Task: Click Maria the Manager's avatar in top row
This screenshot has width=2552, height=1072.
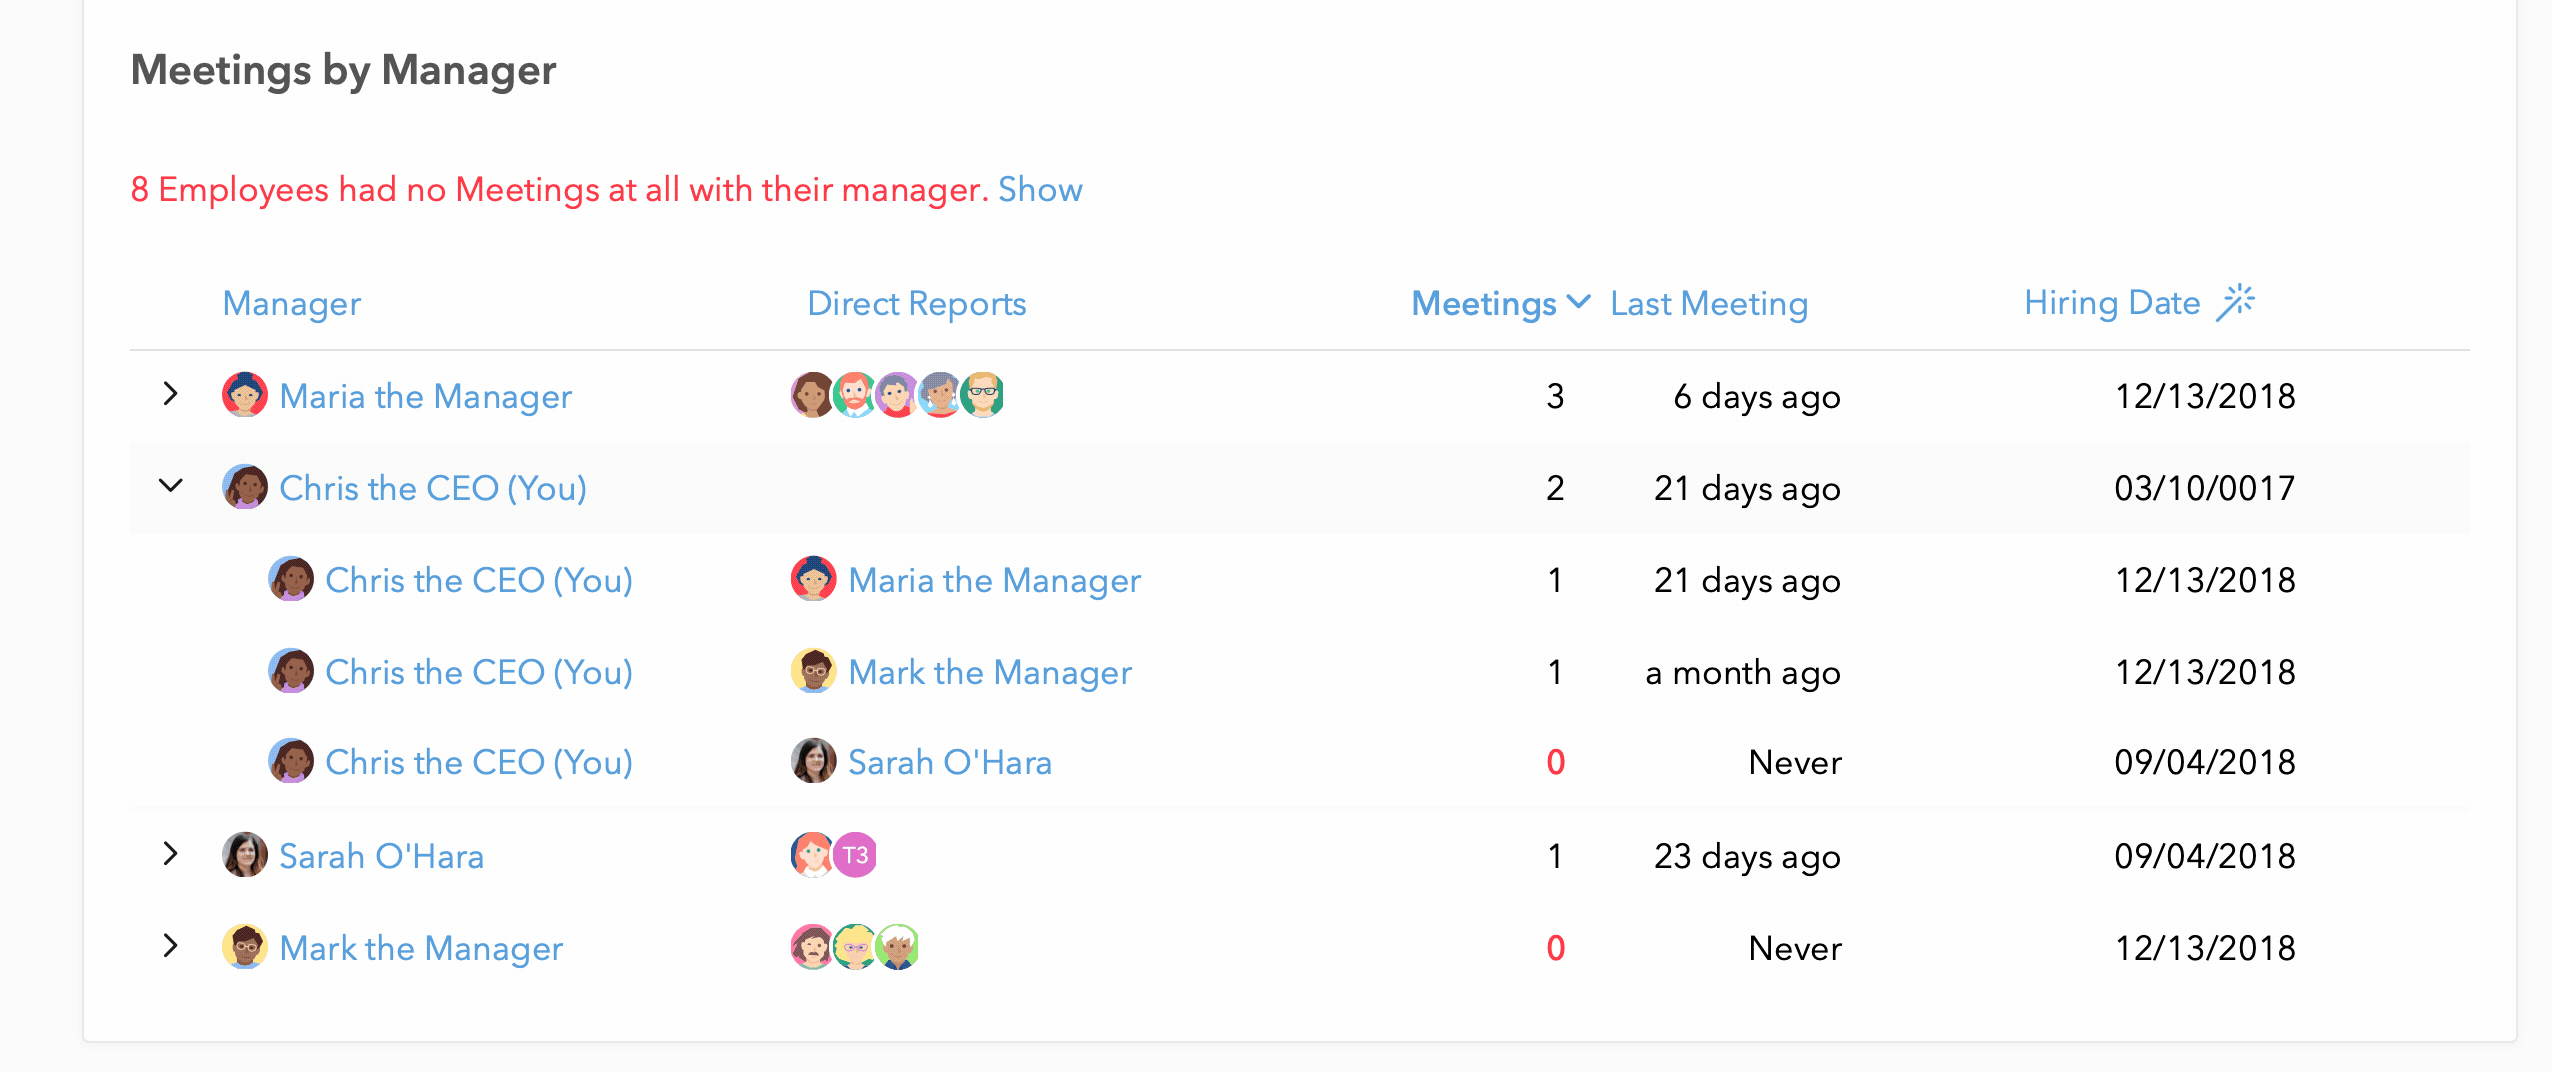Action: point(244,394)
